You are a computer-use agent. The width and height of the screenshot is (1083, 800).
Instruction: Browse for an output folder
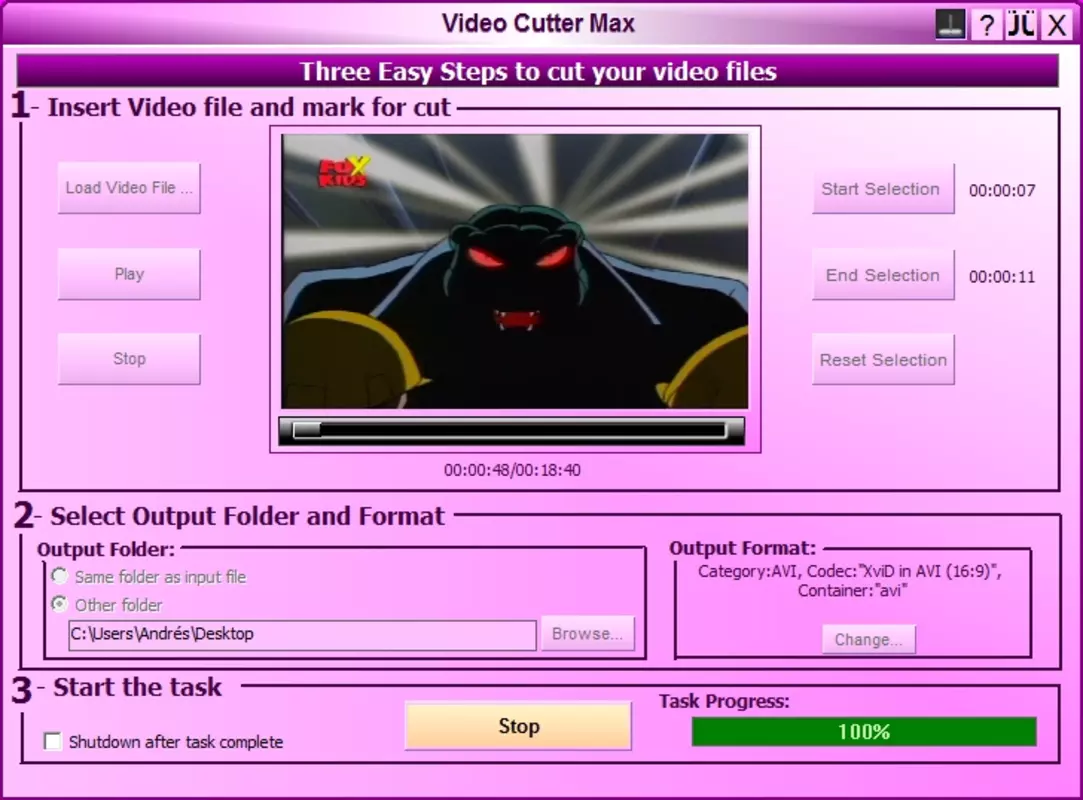(x=588, y=634)
